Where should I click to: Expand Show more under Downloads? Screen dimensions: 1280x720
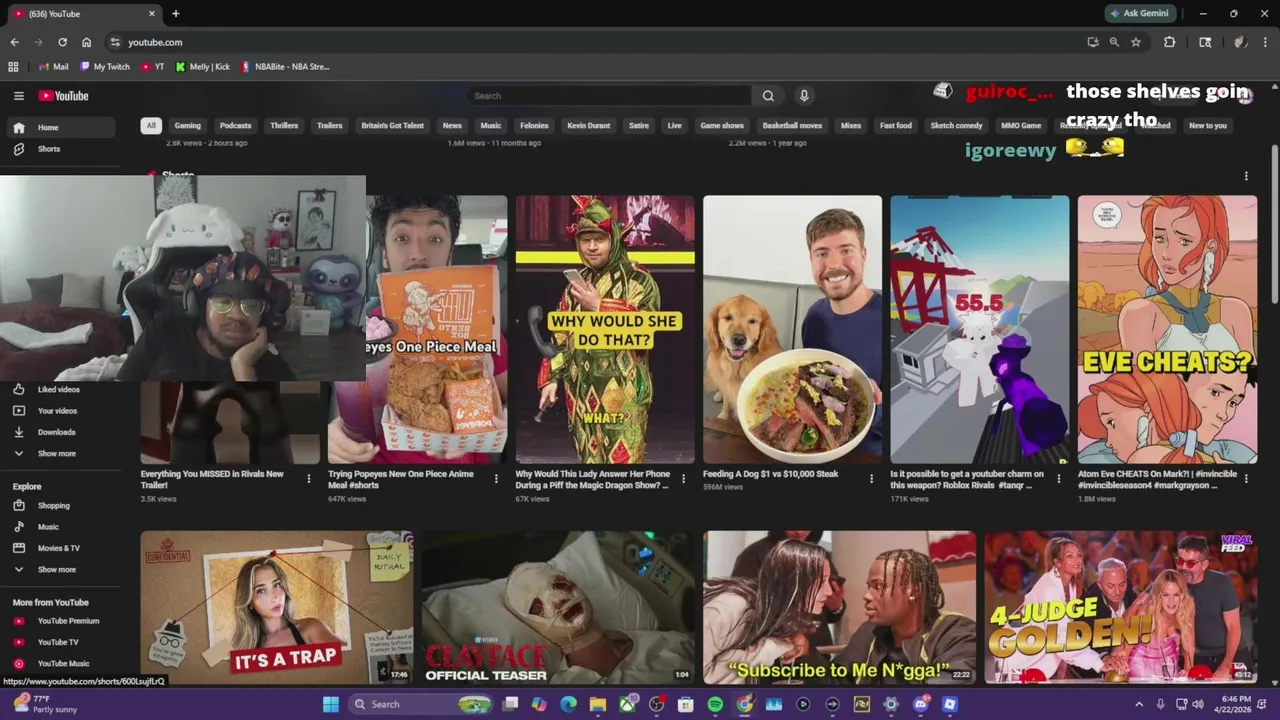coord(62,454)
